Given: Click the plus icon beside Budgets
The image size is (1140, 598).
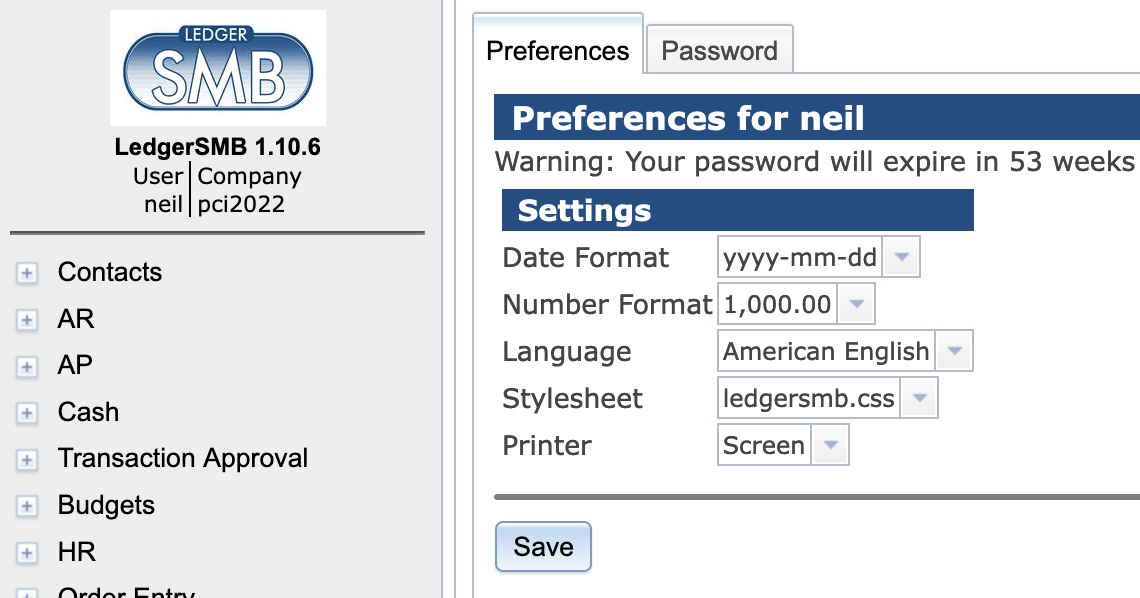Looking at the screenshot, I should point(26,506).
